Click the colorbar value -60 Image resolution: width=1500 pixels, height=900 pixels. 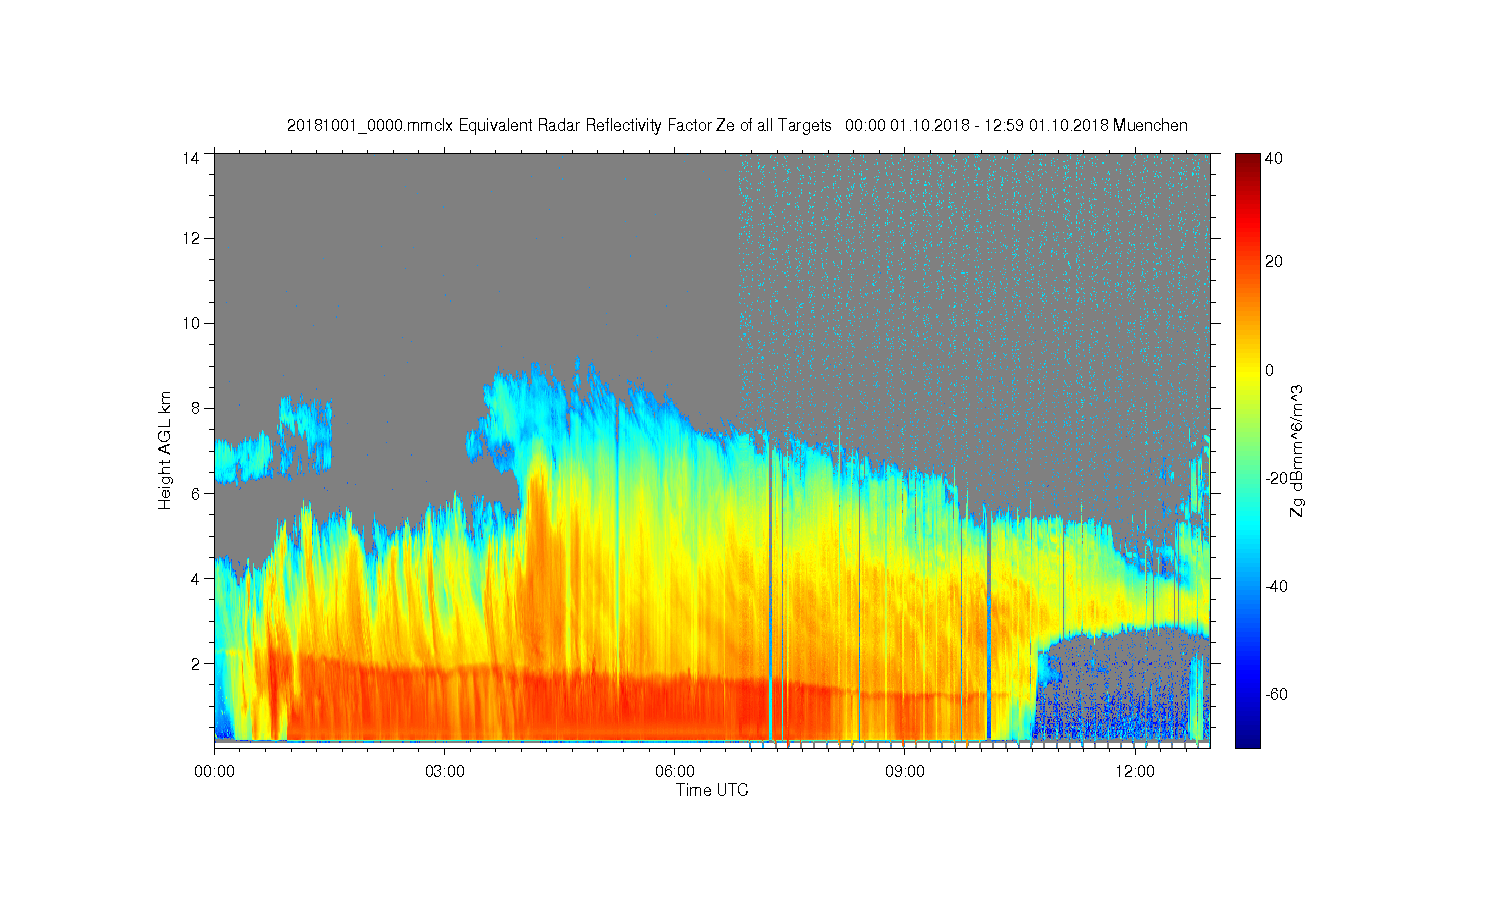click(1276, 694)
